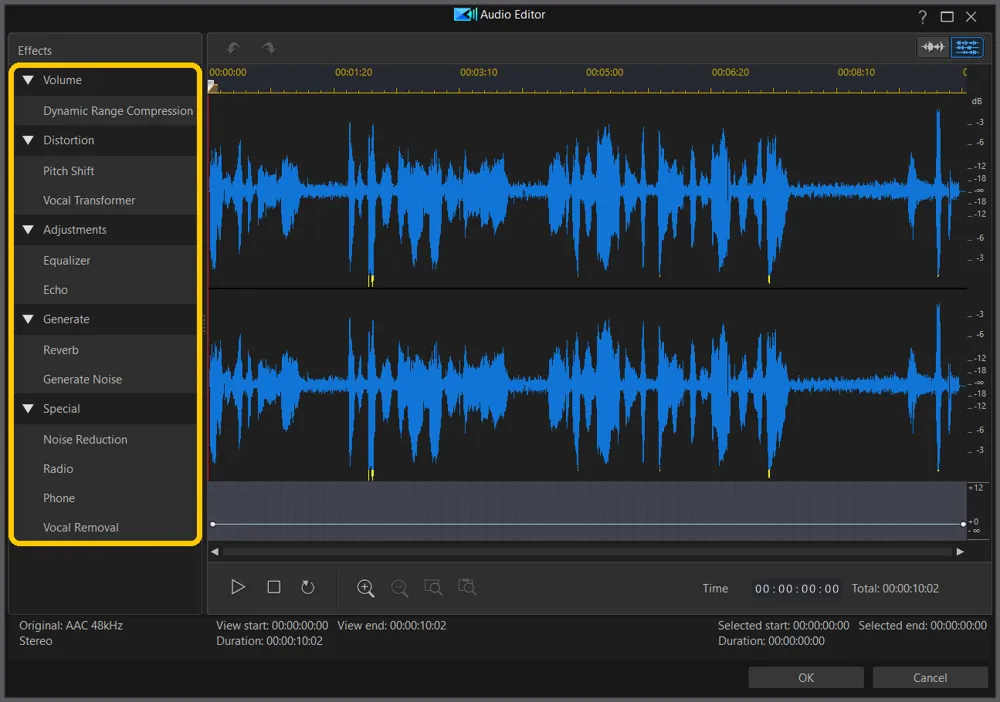Collapse the Volume effects group
1000x702 pixels.
pos(28,80)
